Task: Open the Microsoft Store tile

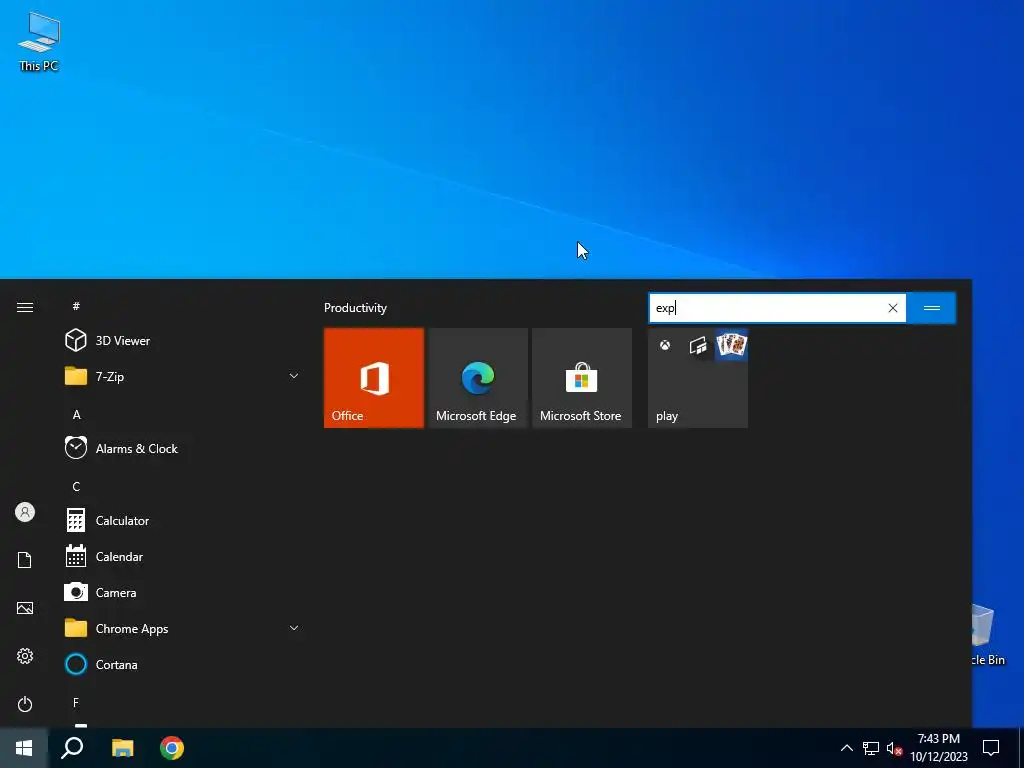Action: (582, 378)
